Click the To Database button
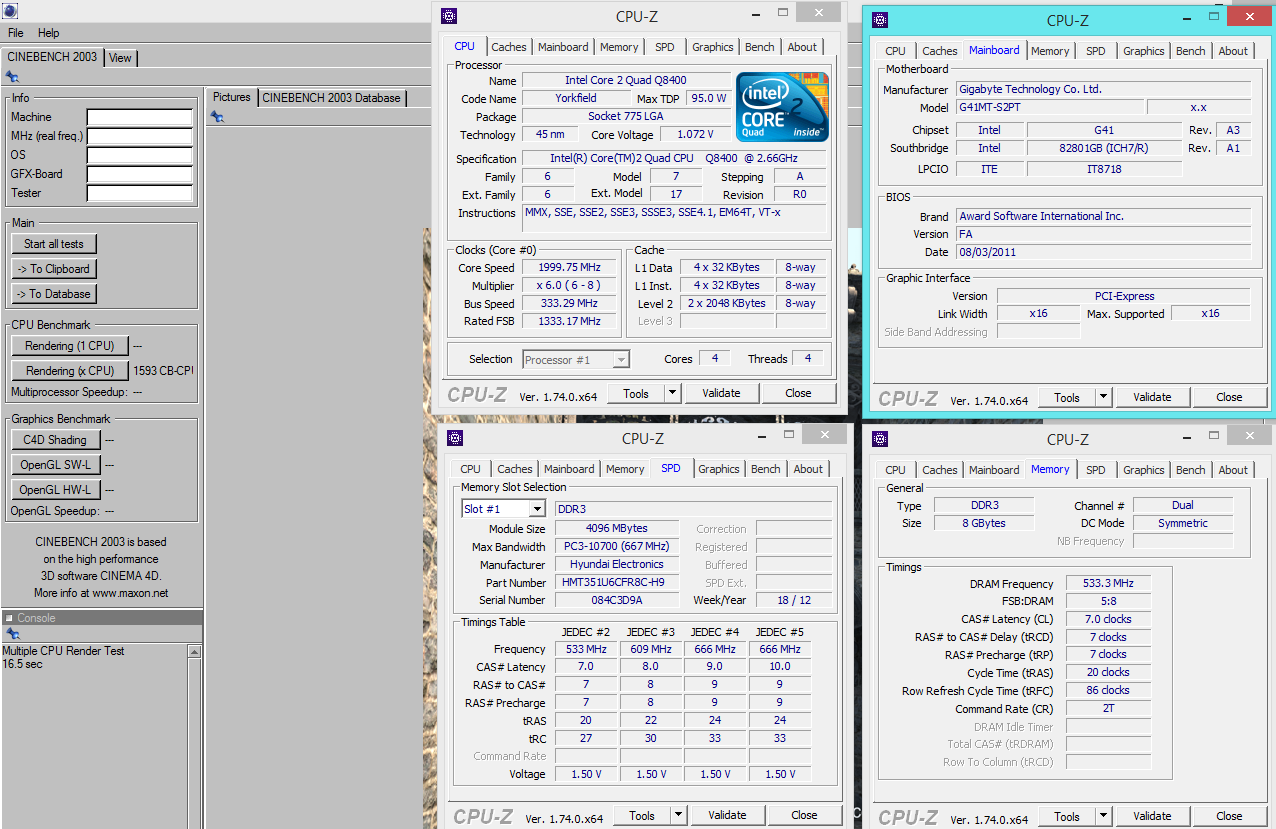Image resolution: width=1276 pixels, height=829 pixels. (54, 294)
